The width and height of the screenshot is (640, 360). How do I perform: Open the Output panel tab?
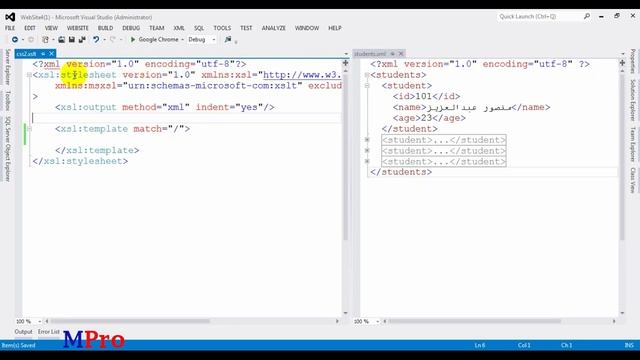[x=23, y=332]
